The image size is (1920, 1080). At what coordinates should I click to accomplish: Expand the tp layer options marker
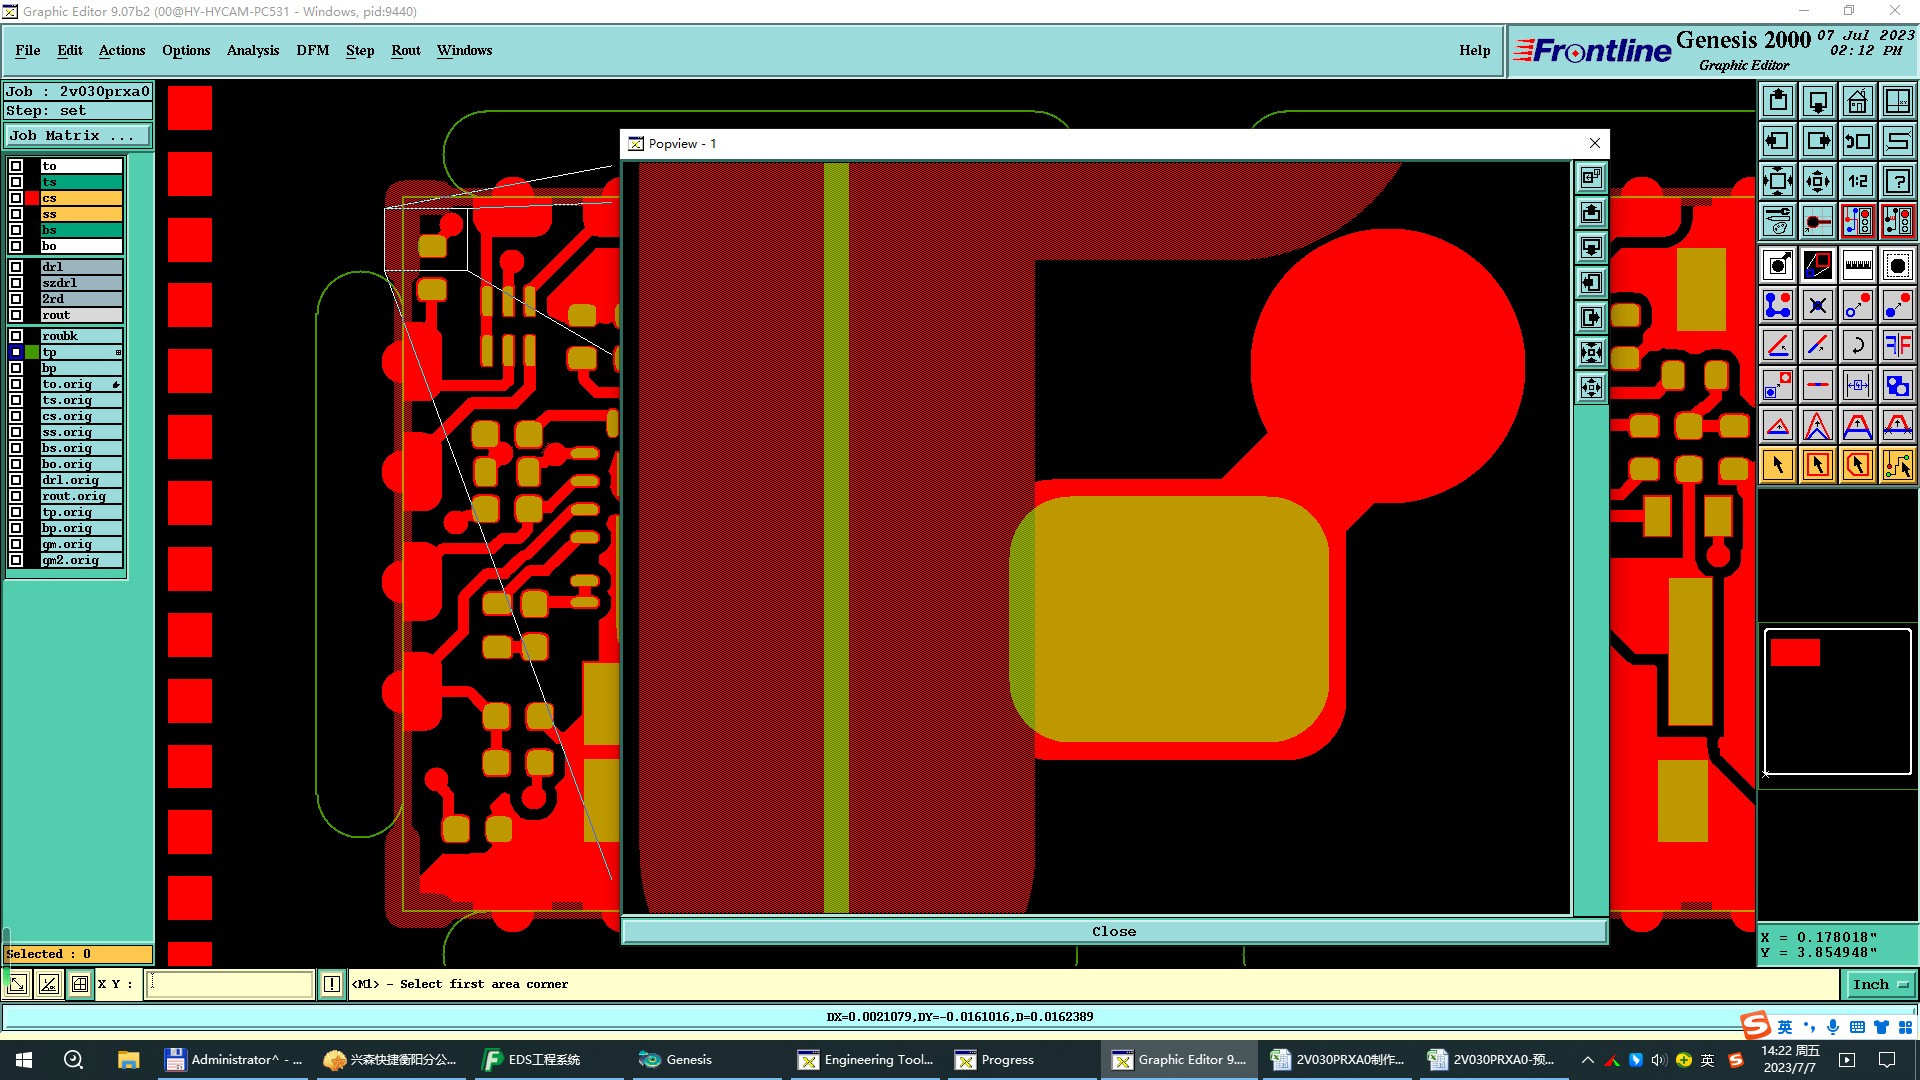[118, 352]
